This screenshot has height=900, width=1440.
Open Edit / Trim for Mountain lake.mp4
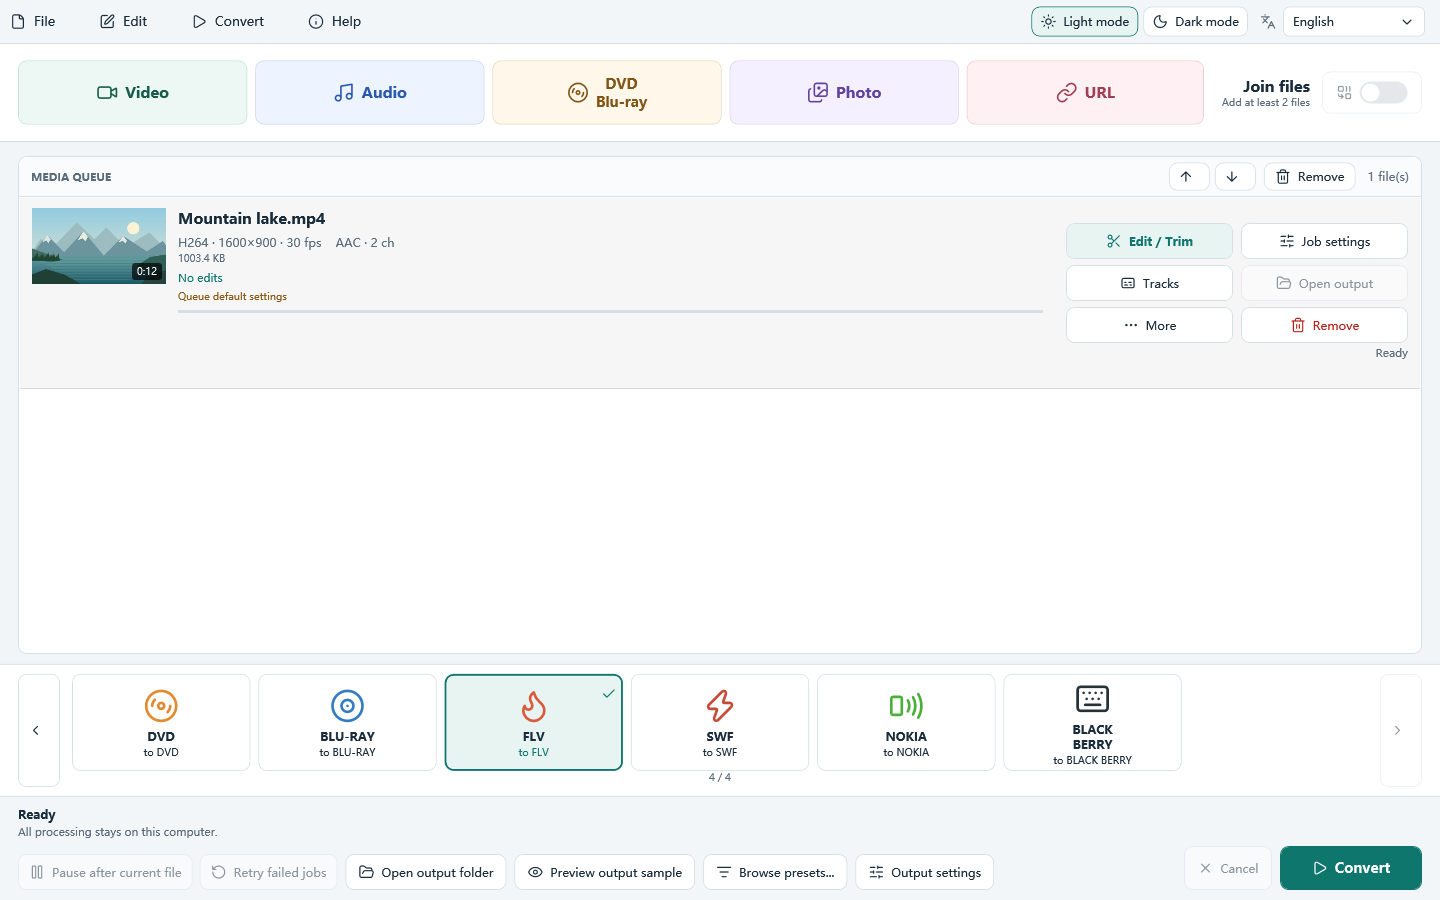point(1149,241)
